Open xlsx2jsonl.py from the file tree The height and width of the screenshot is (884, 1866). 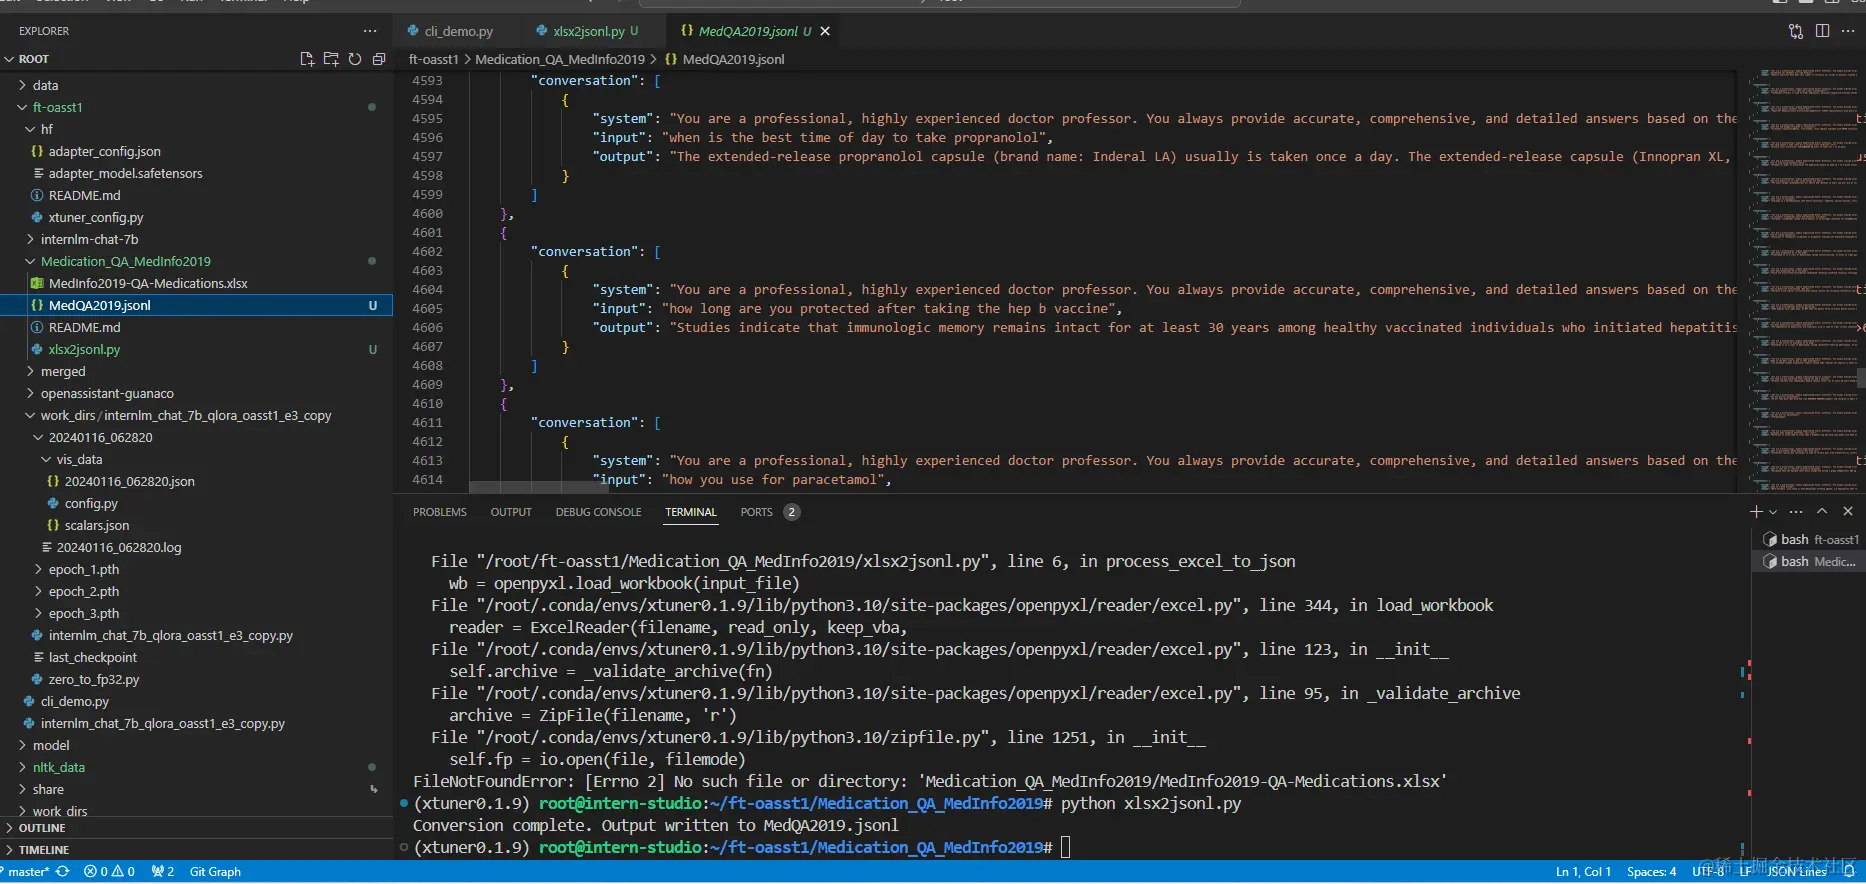[84, 349]
